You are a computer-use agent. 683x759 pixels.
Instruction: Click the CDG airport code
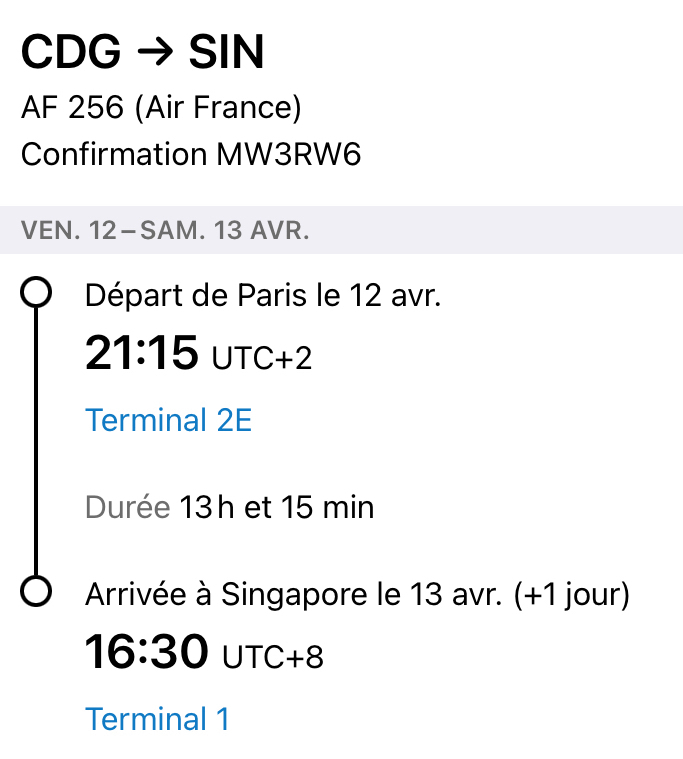[68, 53]
